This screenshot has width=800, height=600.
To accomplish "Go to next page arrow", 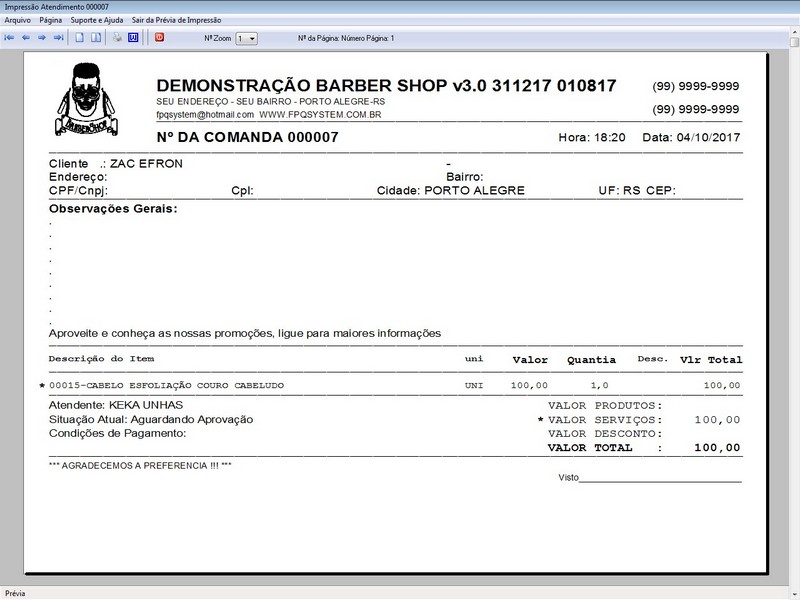I will (x=42, y=38).
